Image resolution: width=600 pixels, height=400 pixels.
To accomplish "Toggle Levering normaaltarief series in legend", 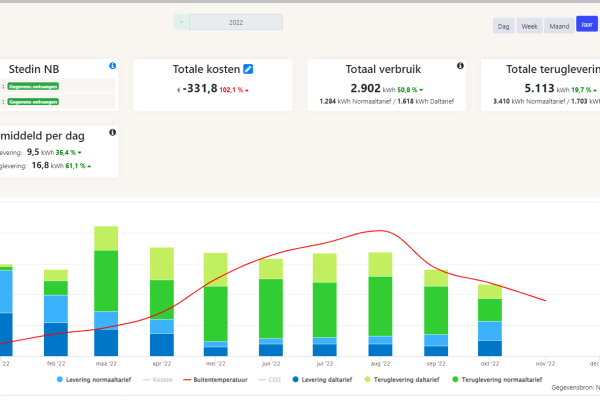I will (x=93, y=381).
